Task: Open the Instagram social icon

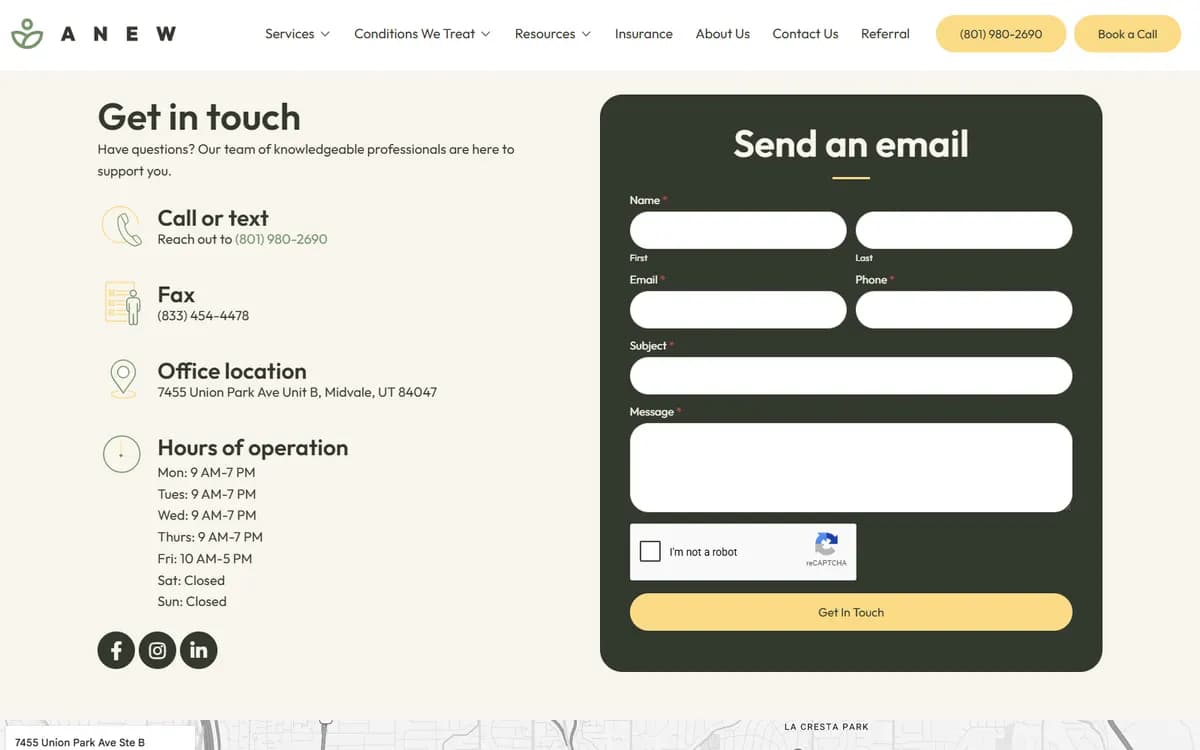Action: pos(157,650)
